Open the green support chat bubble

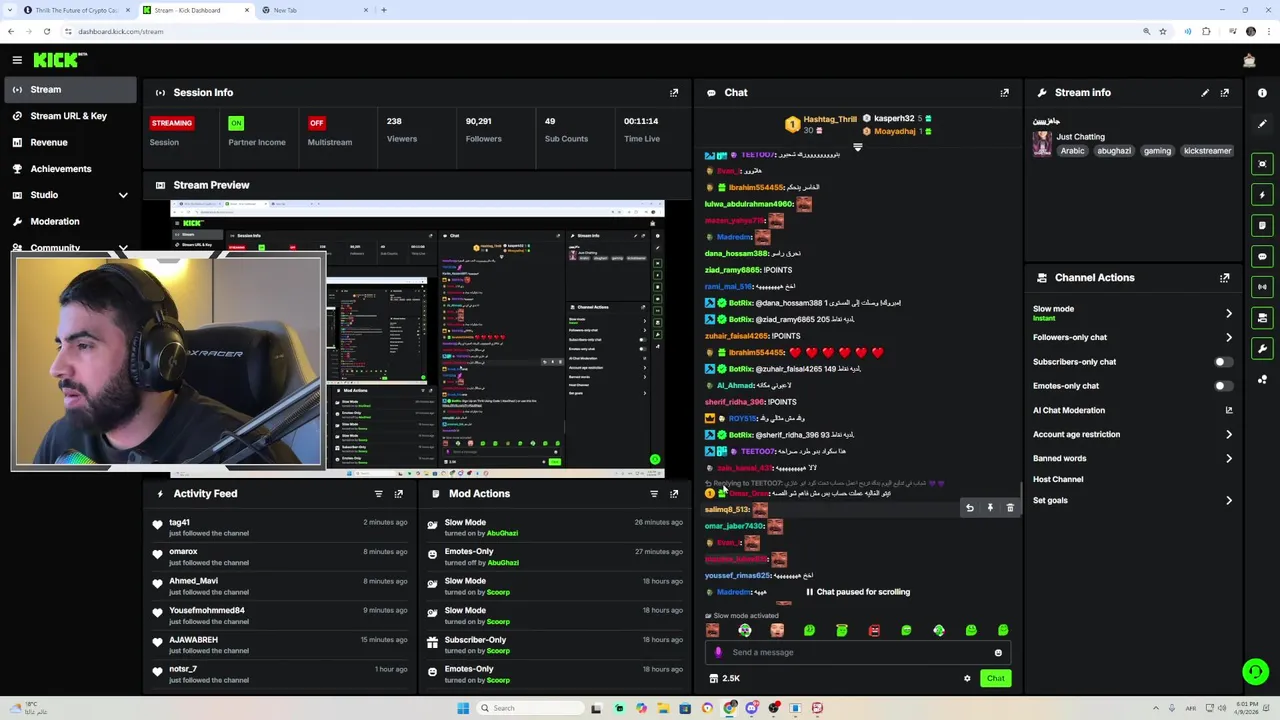[1255, 671]
